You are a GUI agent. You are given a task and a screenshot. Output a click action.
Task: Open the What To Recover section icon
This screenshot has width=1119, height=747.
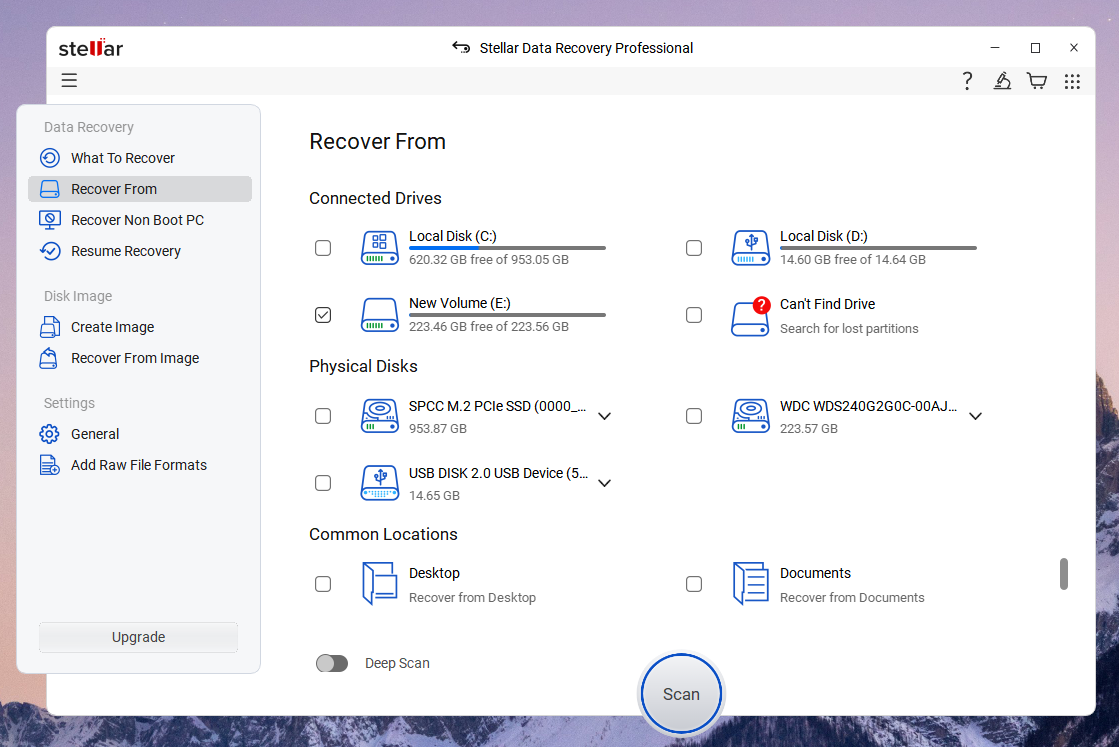50,157
